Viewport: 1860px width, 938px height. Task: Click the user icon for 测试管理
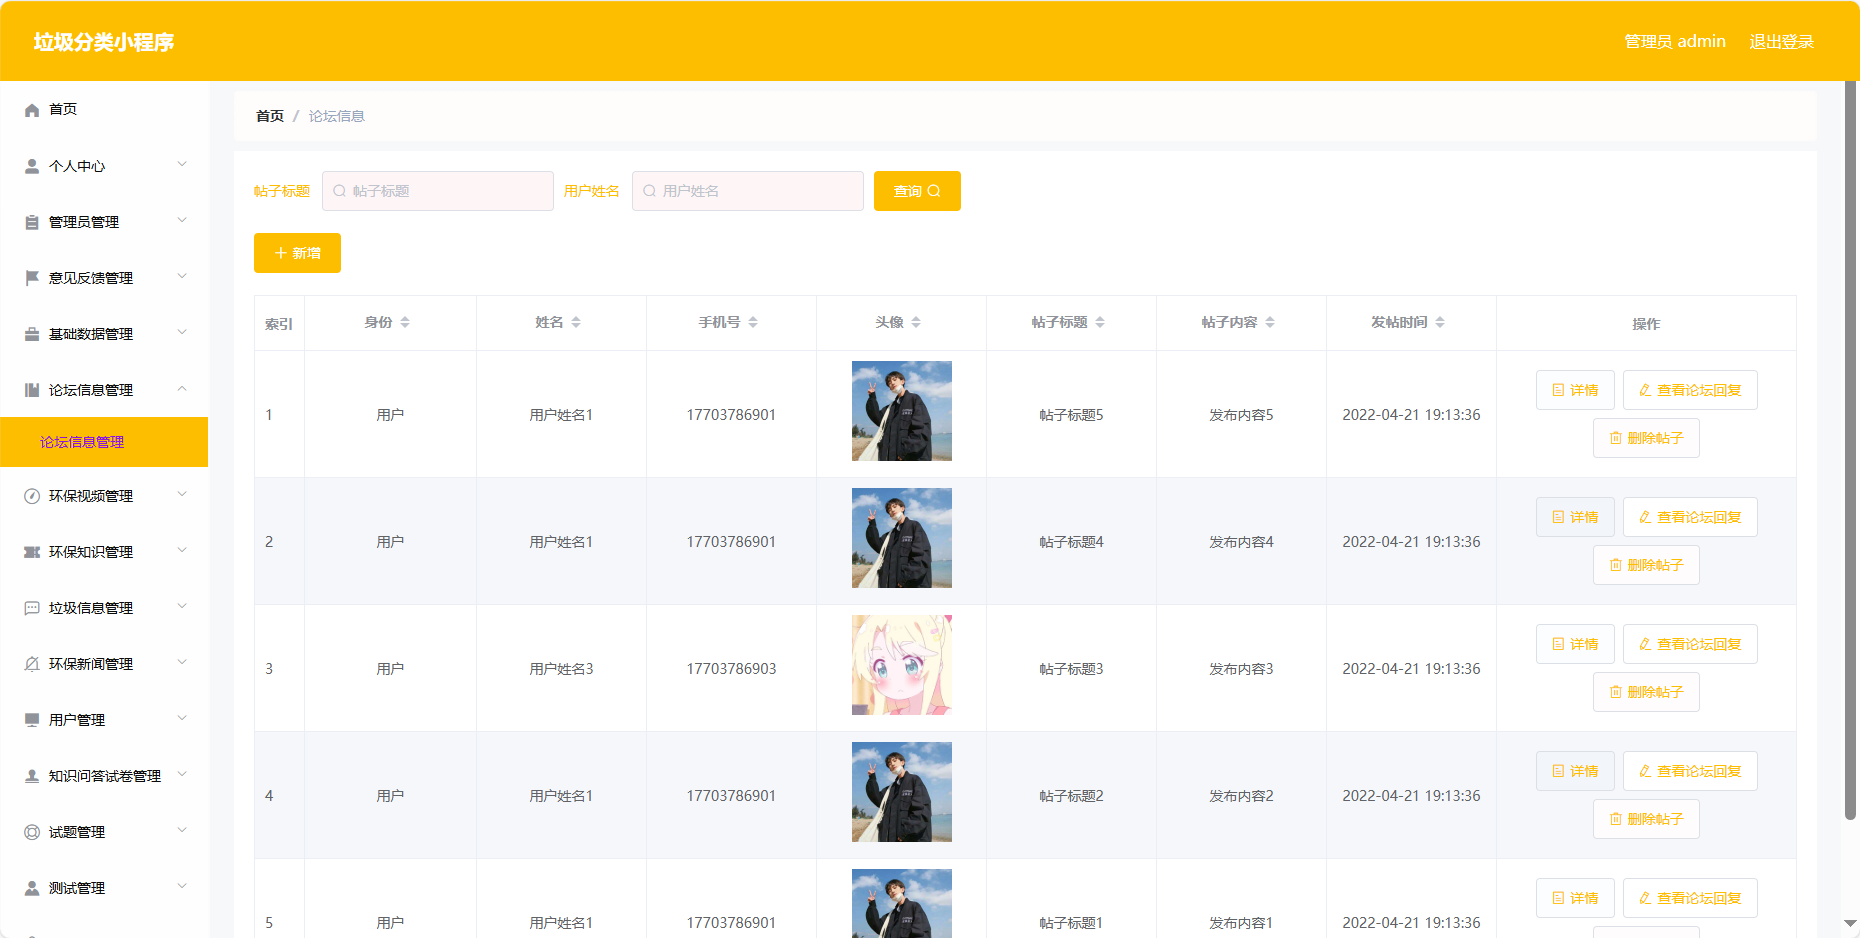click(32, 888)
